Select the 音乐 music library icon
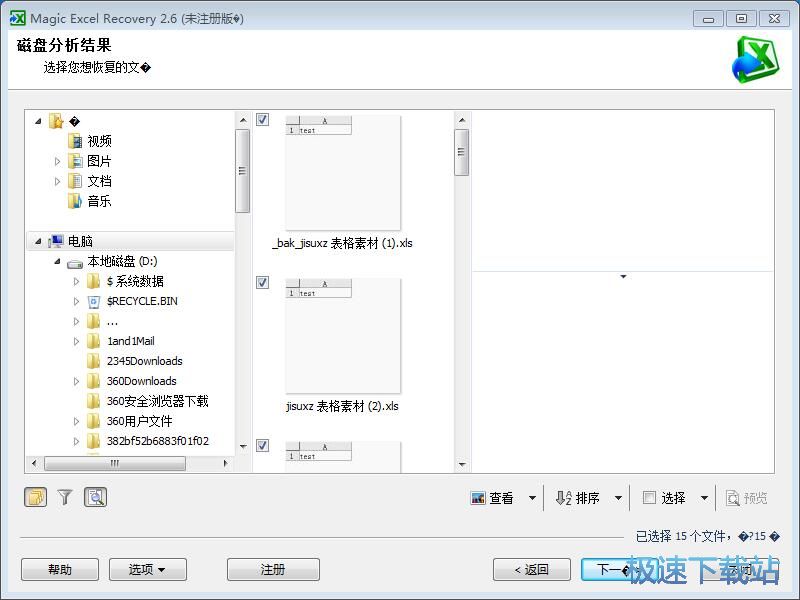The width and height of the screenshot is (800, 600). 75,201
